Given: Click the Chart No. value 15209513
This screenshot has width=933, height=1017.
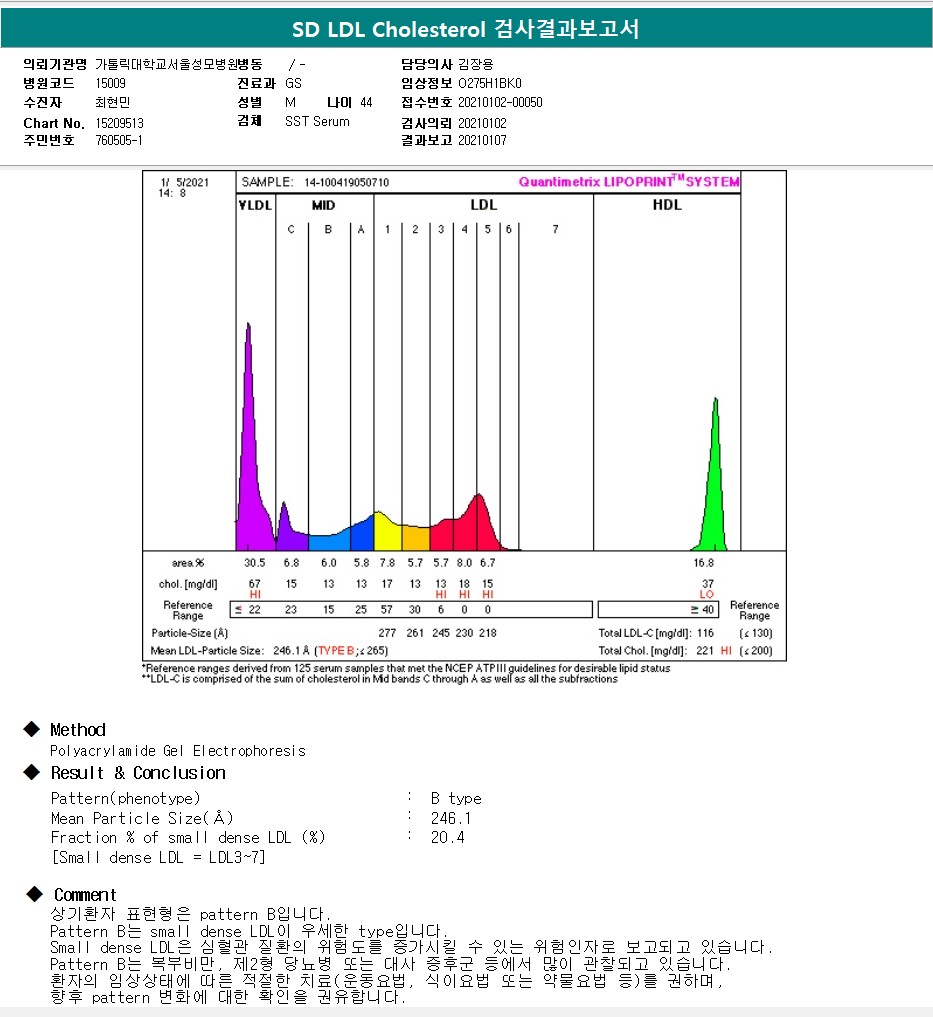Looking at the screenshot, I should point(120,123).
